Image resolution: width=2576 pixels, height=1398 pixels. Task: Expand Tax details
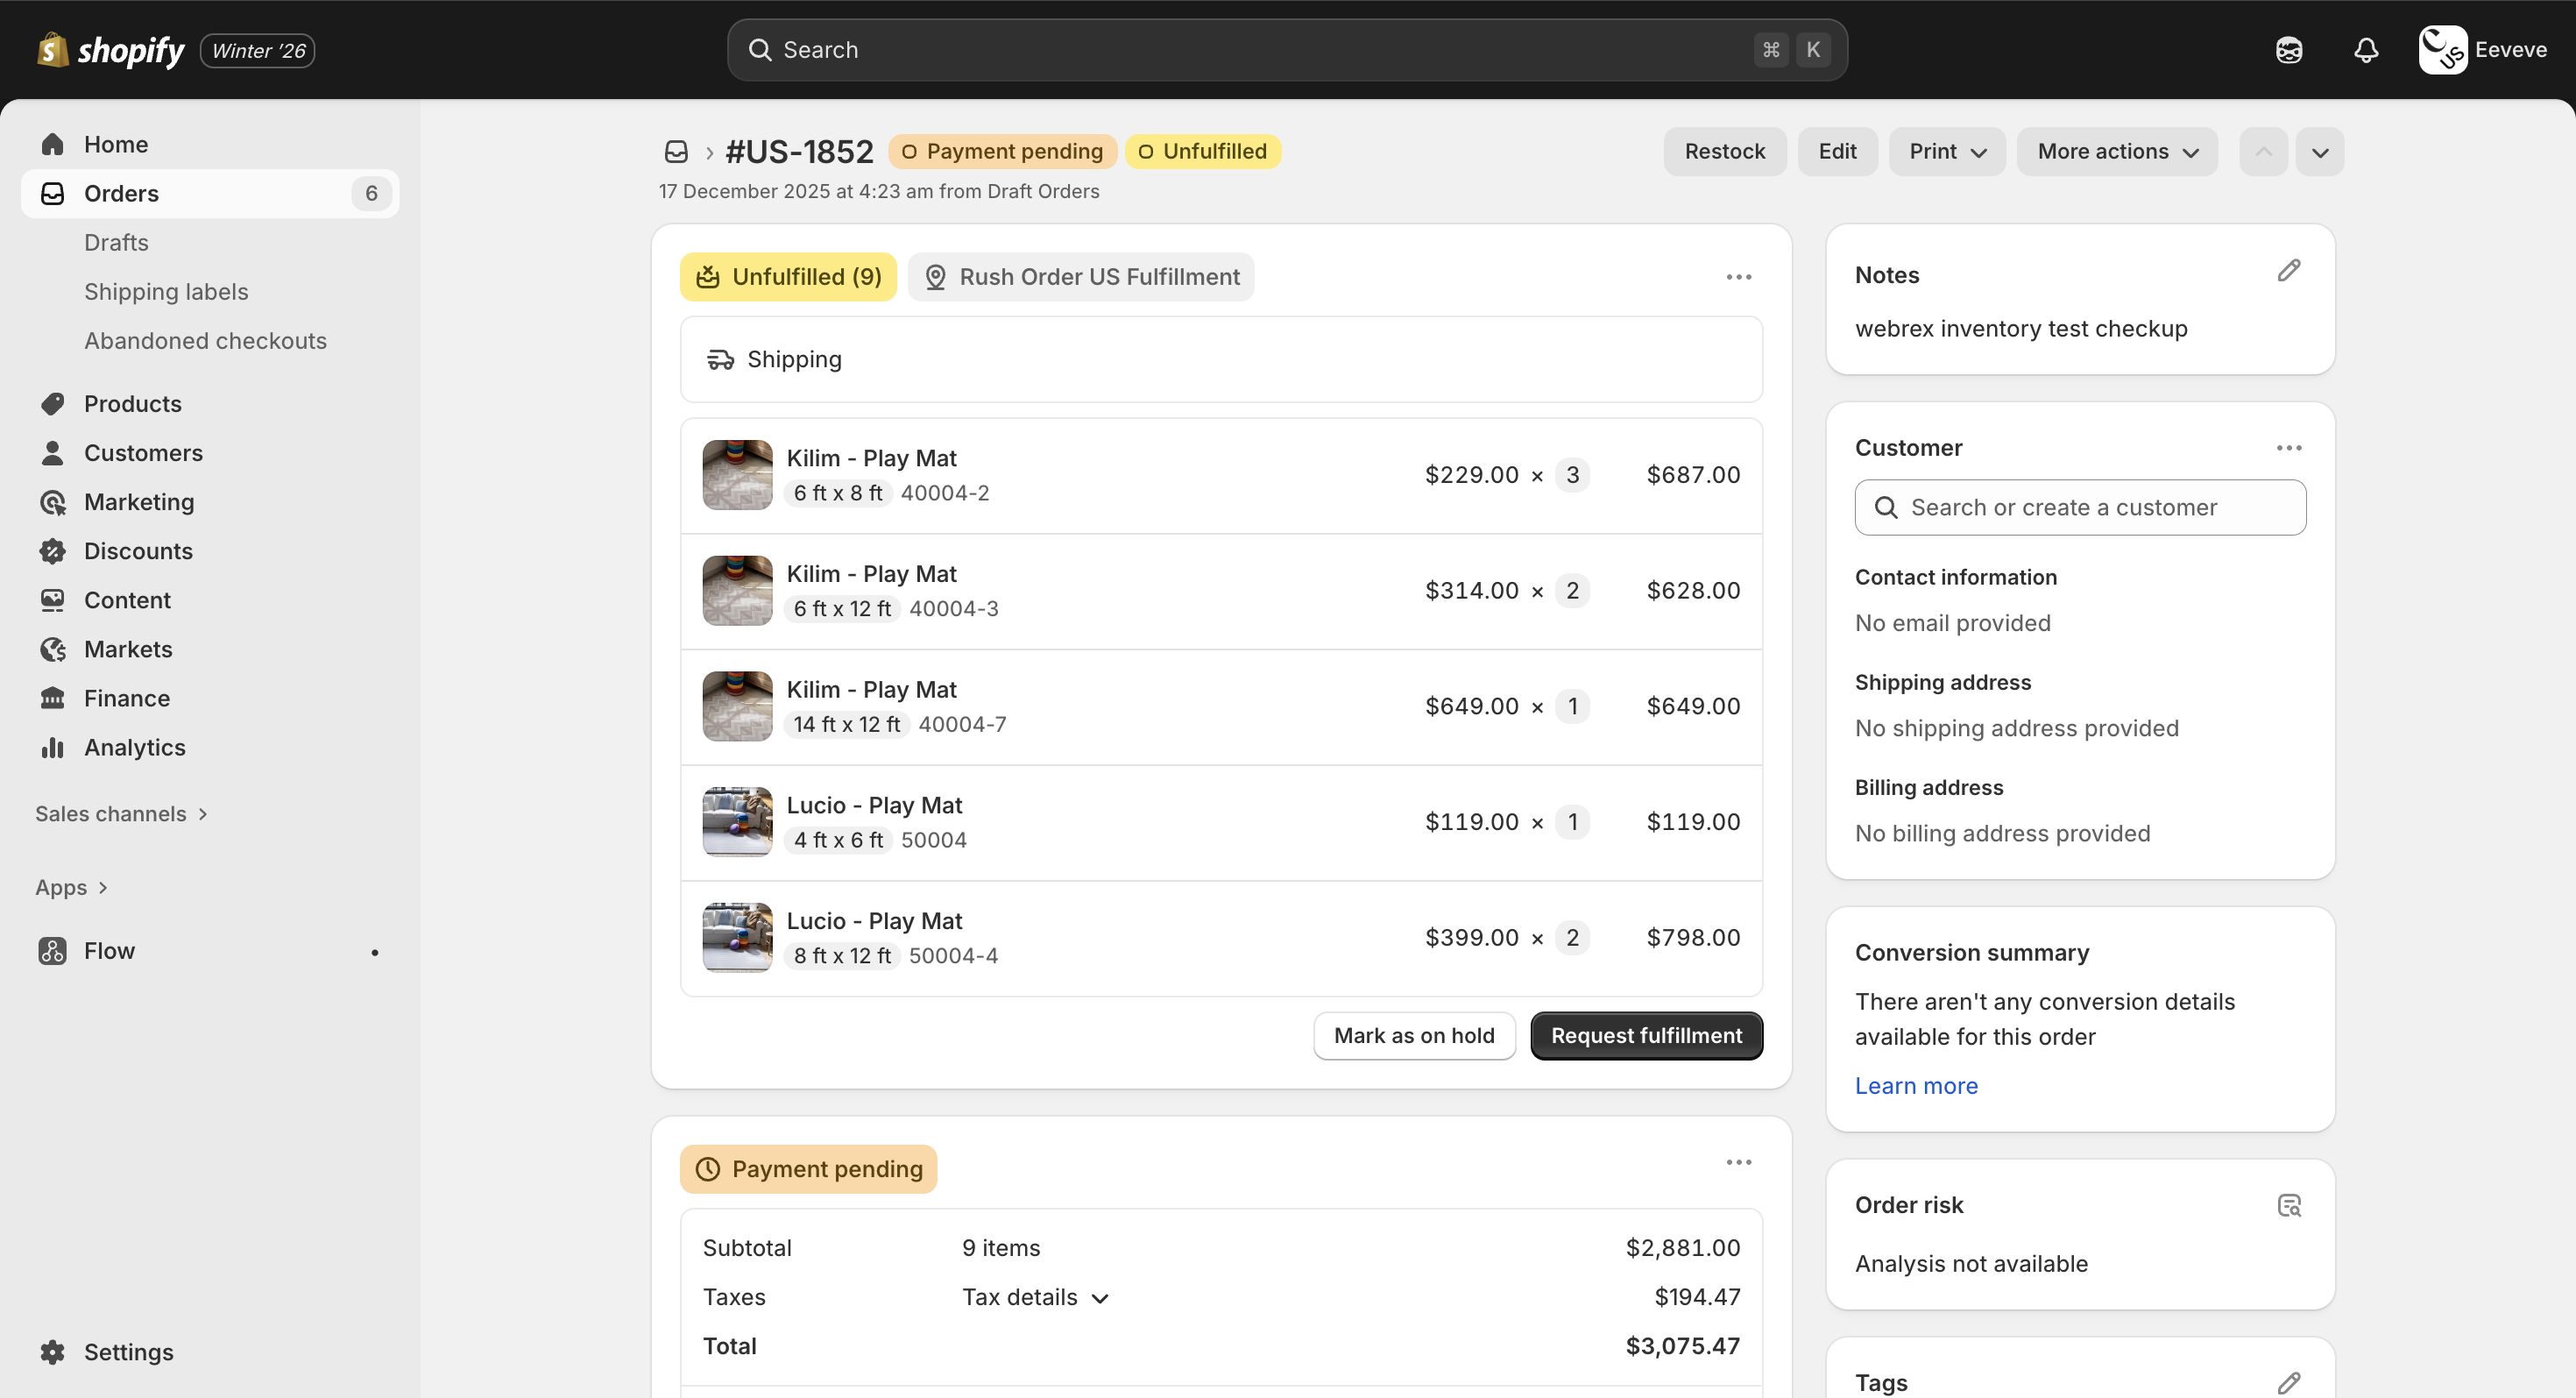coord(1034,1296)
